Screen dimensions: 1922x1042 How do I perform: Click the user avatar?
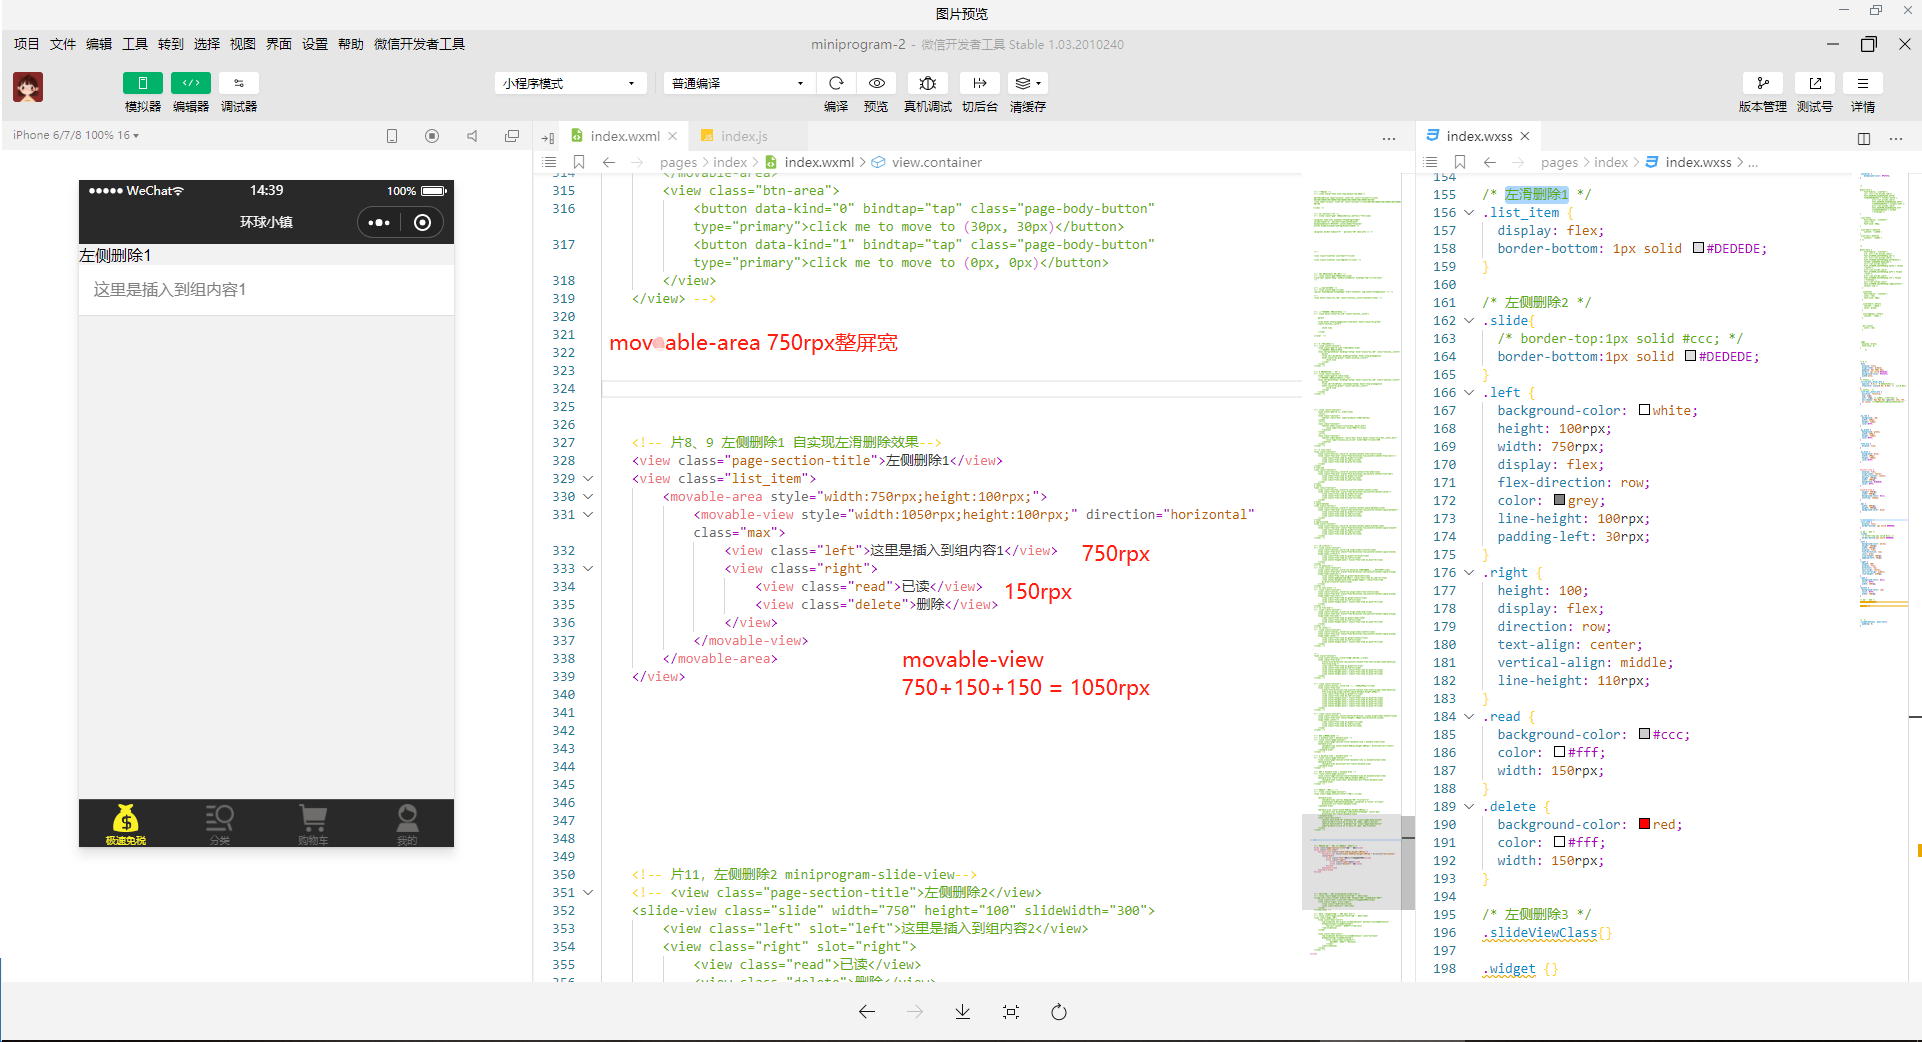28,87
